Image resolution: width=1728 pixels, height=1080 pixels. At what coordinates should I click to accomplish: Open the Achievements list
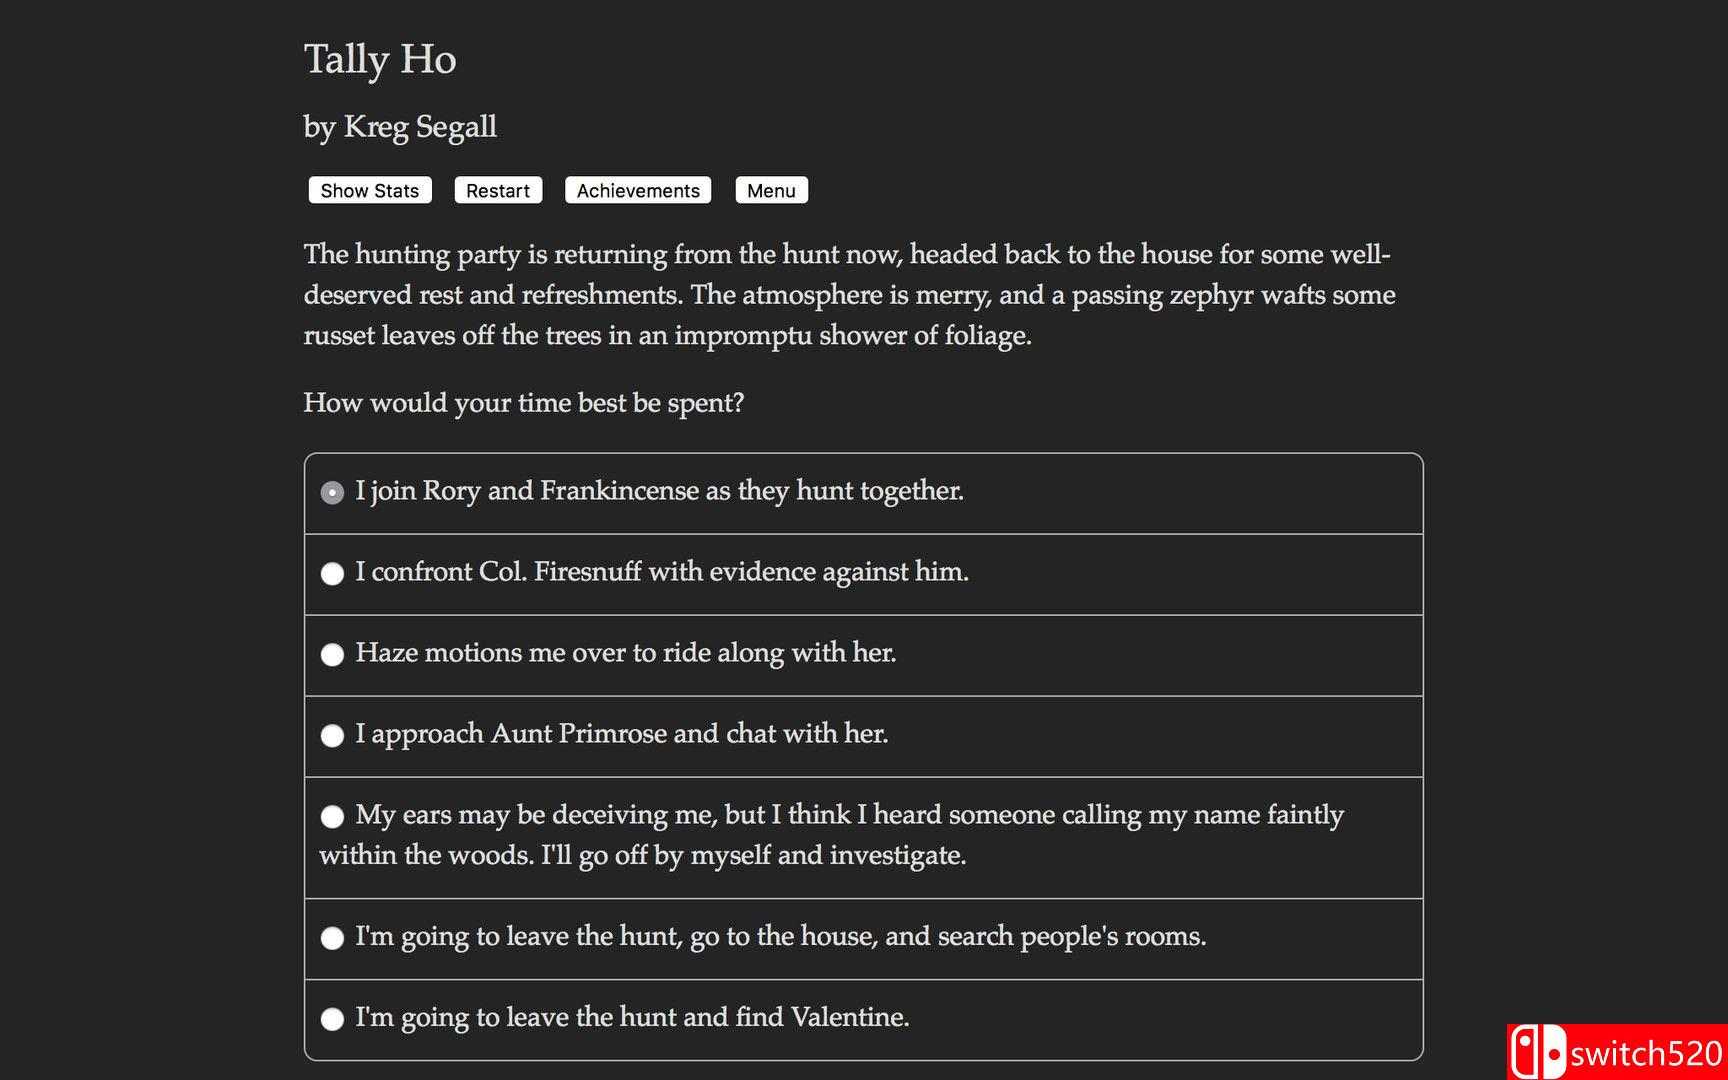point(638,191)
